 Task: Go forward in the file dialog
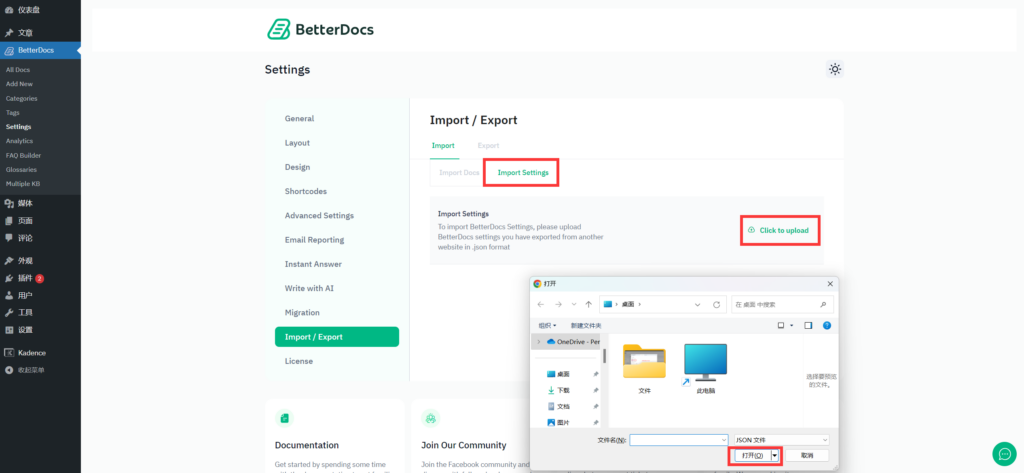[558, 304]
